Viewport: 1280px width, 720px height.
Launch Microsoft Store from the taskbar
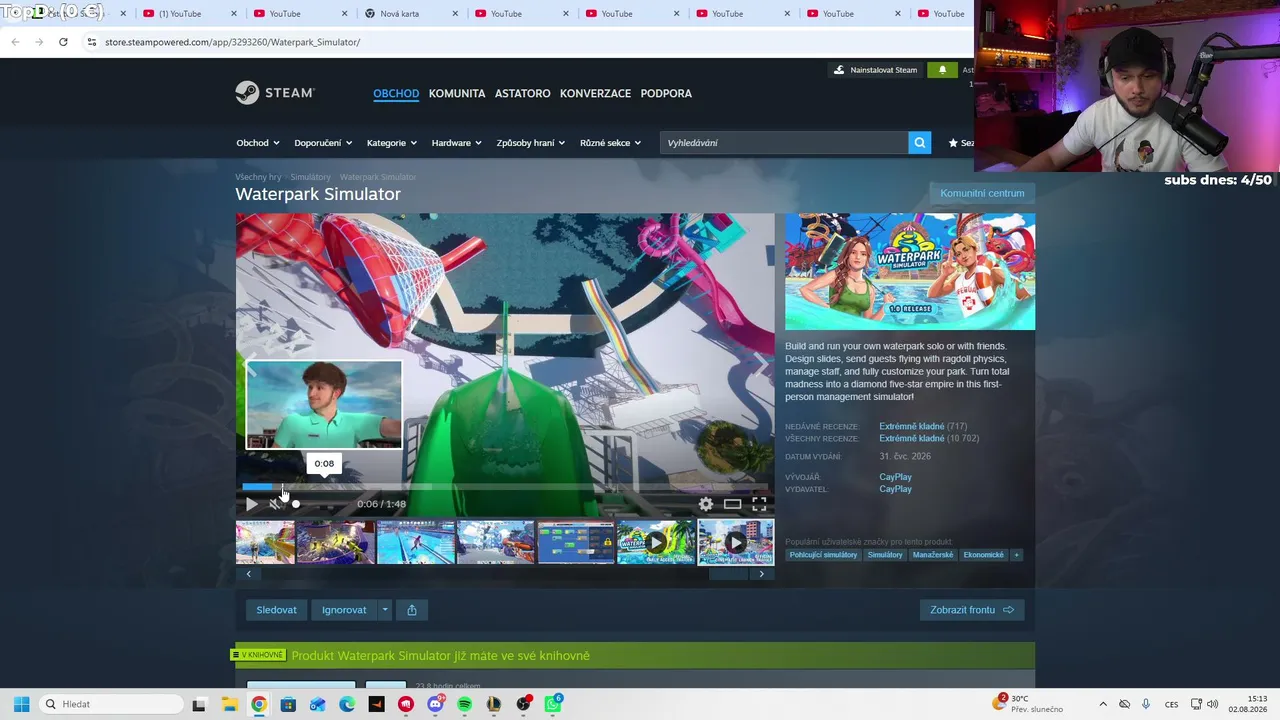coord(288,704)
